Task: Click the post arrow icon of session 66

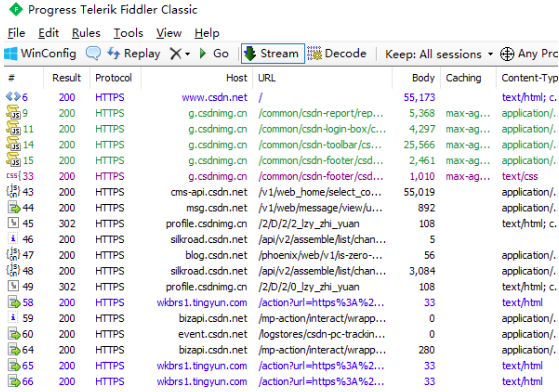Action: coord(14,381)
